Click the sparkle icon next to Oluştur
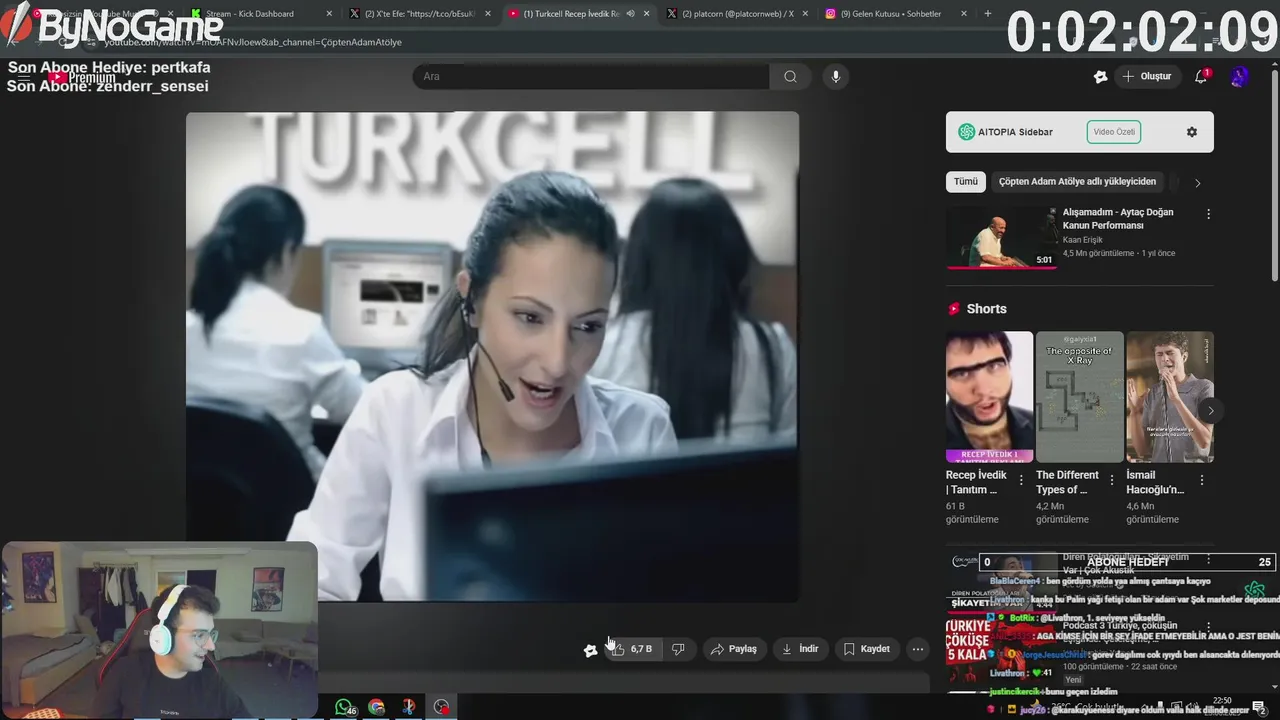Screen dimensions: 1280x720 tap(1101, 76)
